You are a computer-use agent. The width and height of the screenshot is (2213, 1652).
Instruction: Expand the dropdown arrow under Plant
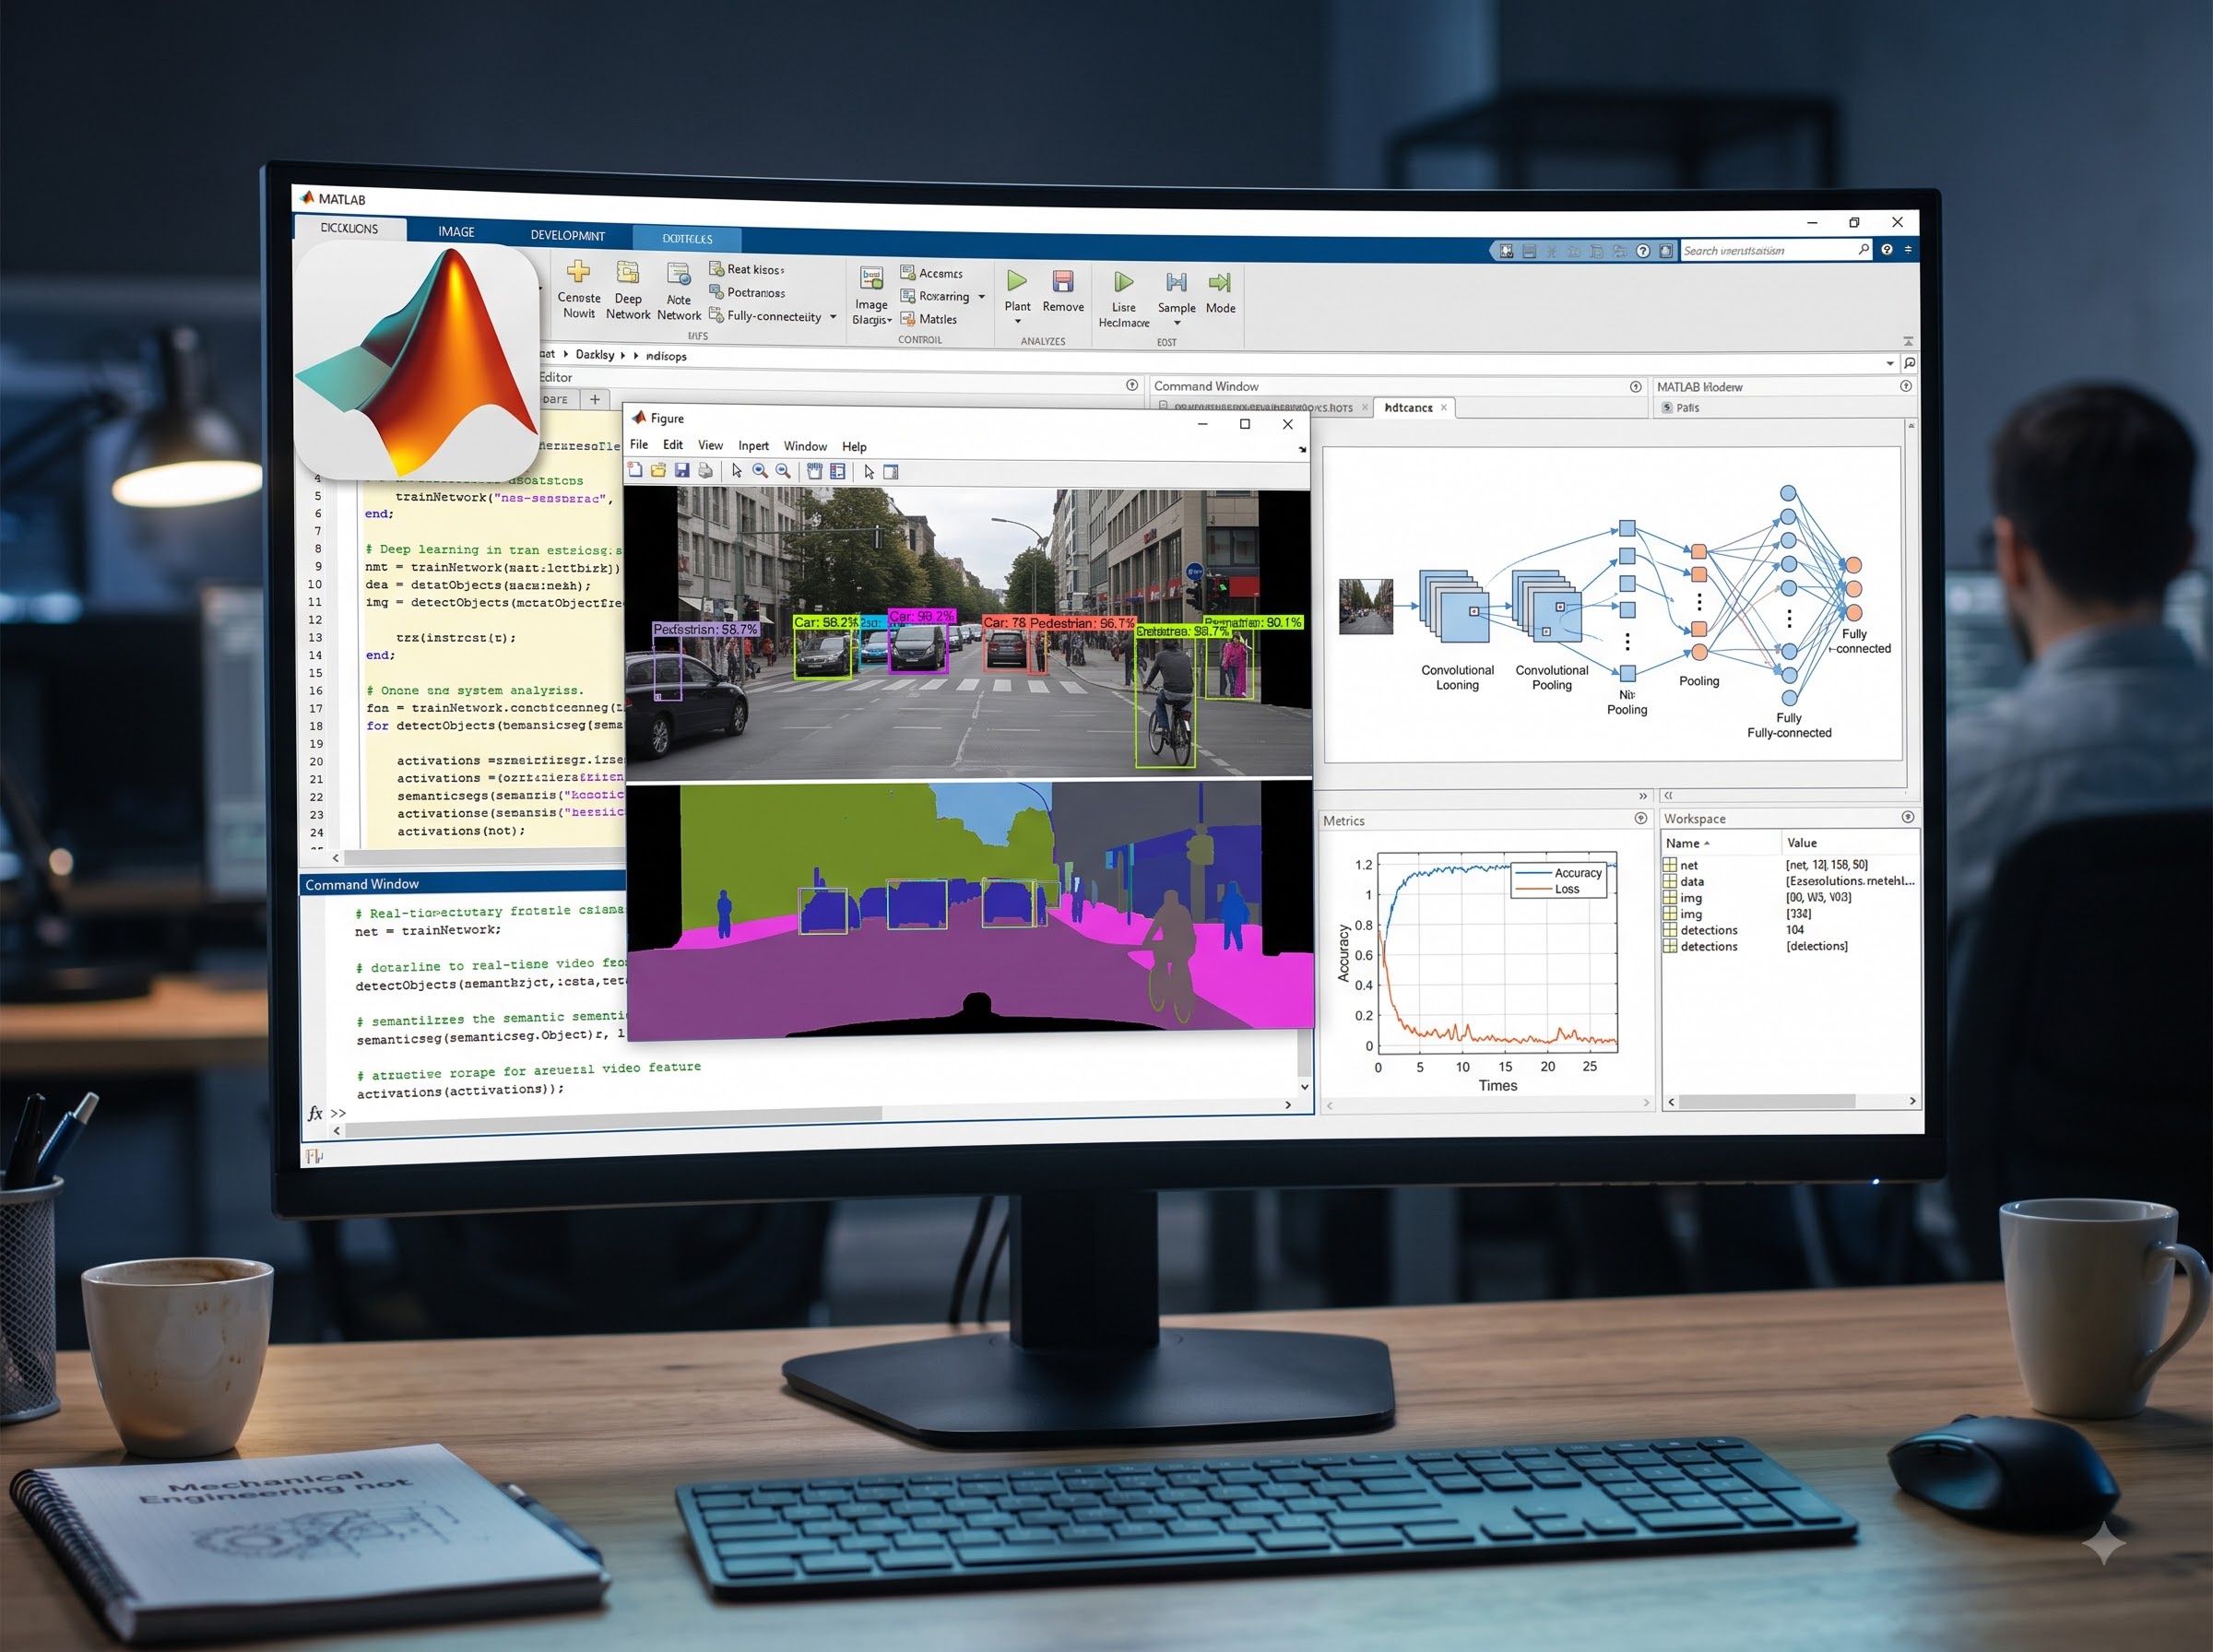(x=1017, y=321)
